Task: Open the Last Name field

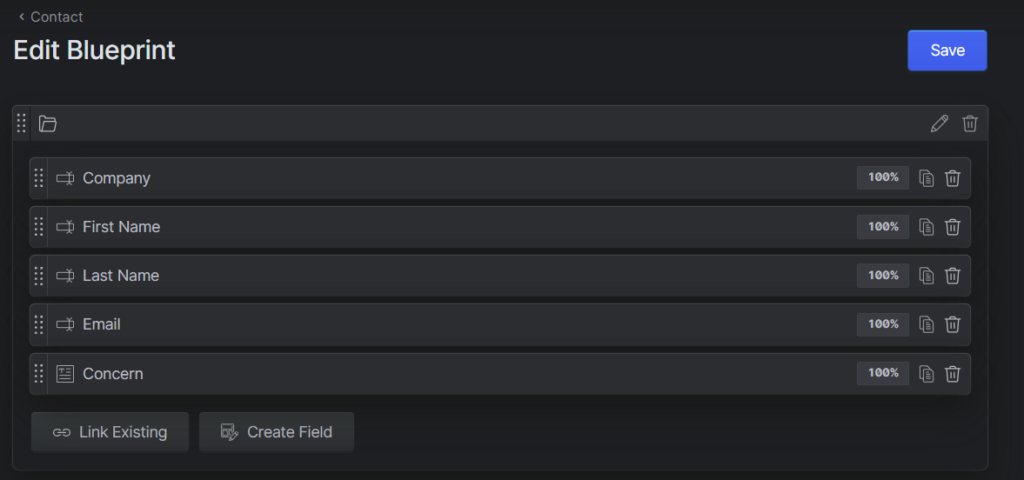Action: tap(121, 276)
